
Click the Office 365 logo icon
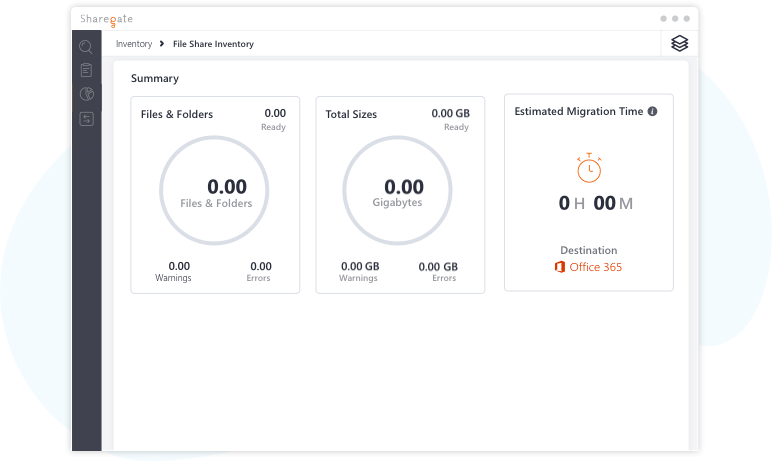point(560,267)
